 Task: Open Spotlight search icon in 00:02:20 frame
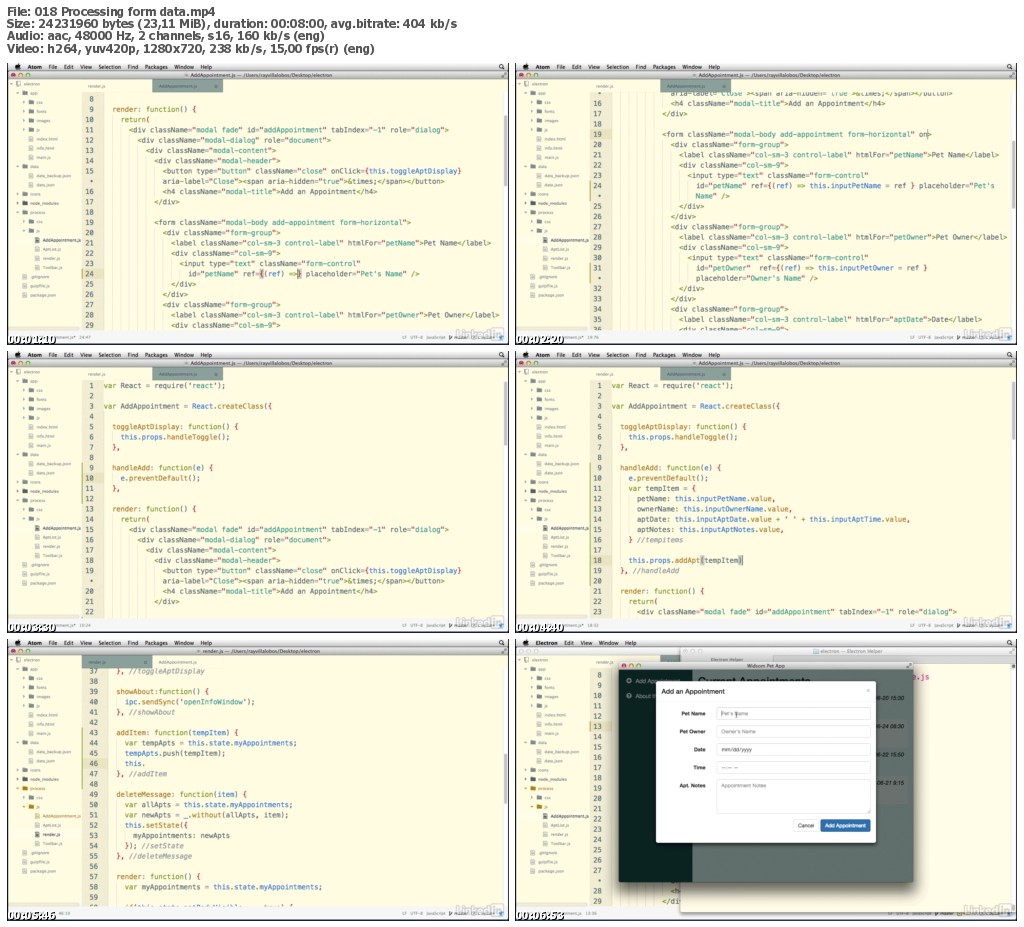1010,67
